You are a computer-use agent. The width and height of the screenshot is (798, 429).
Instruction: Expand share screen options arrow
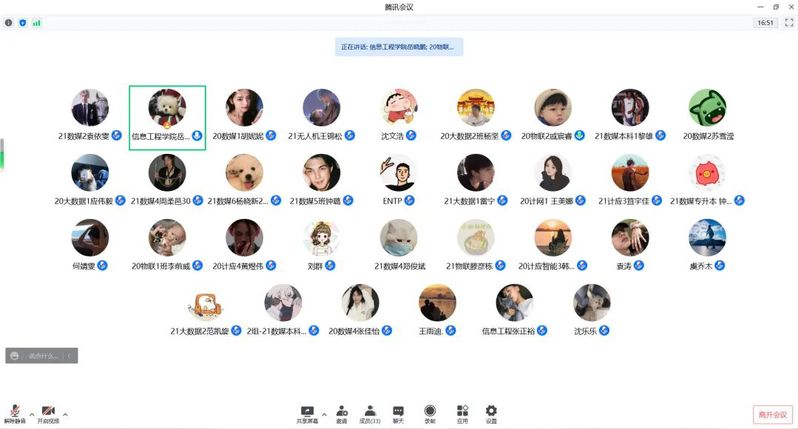click(323, 411)
